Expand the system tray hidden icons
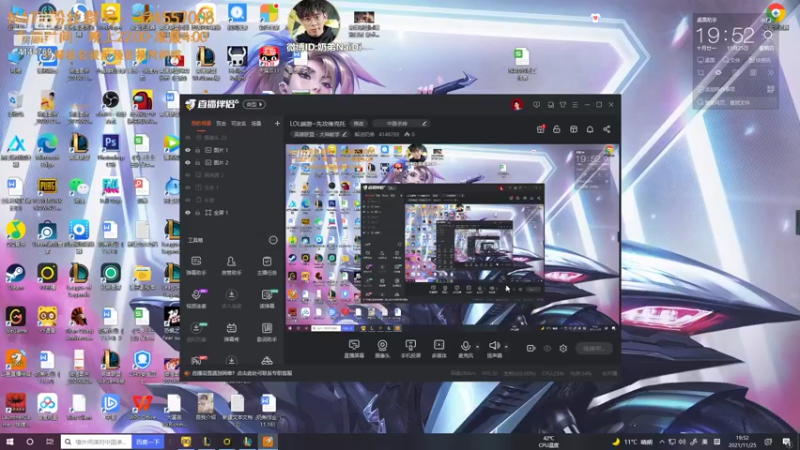Viewport: 800px width, 450px height. 662,442
